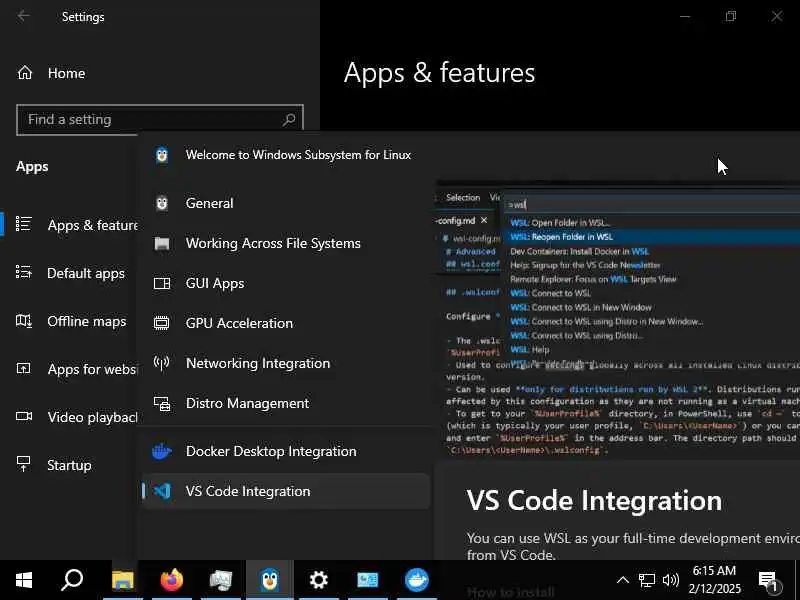
Task: Click the Working Across File Systems icon
Action: coord(162,243)
